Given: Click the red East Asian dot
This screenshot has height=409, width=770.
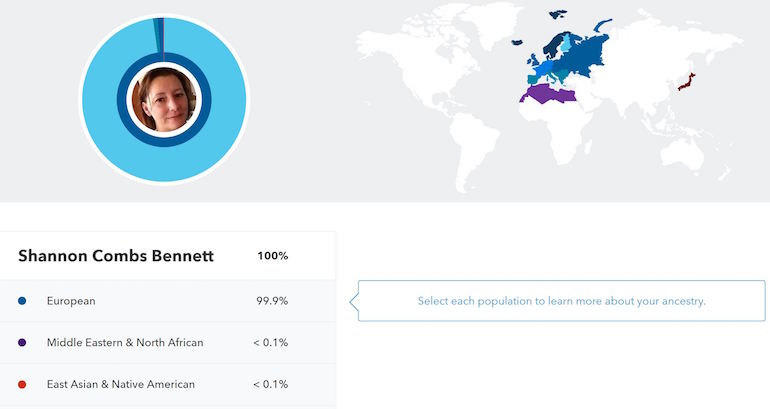Looking at the screenshot, I should point(22,384).
